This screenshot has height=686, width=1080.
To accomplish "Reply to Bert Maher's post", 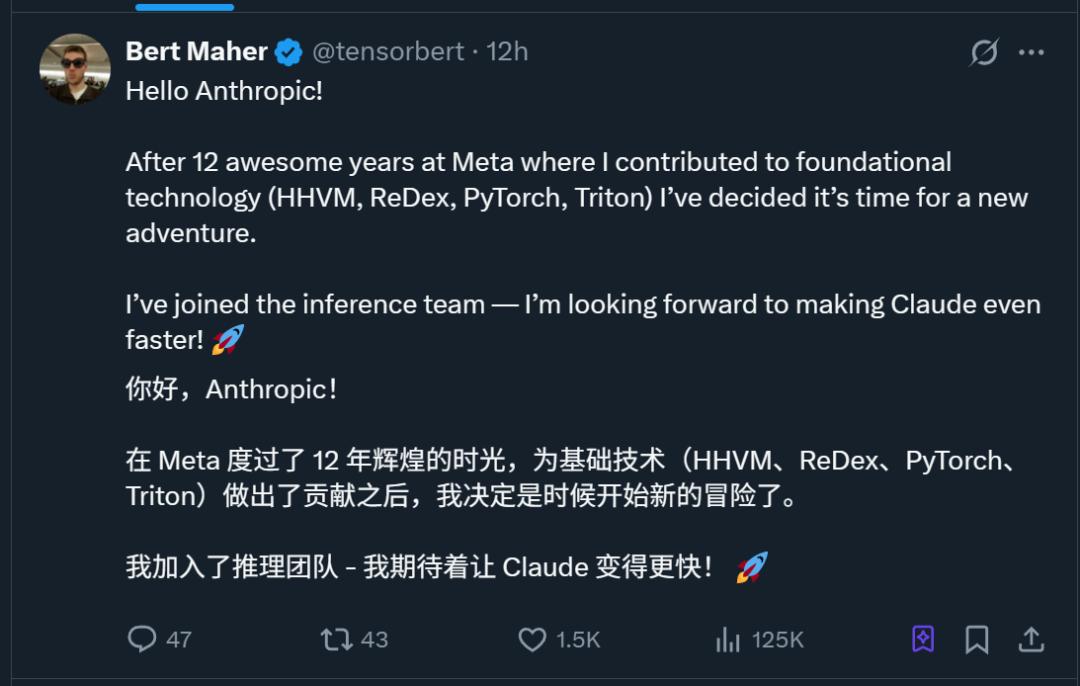I will coord(143,639).
